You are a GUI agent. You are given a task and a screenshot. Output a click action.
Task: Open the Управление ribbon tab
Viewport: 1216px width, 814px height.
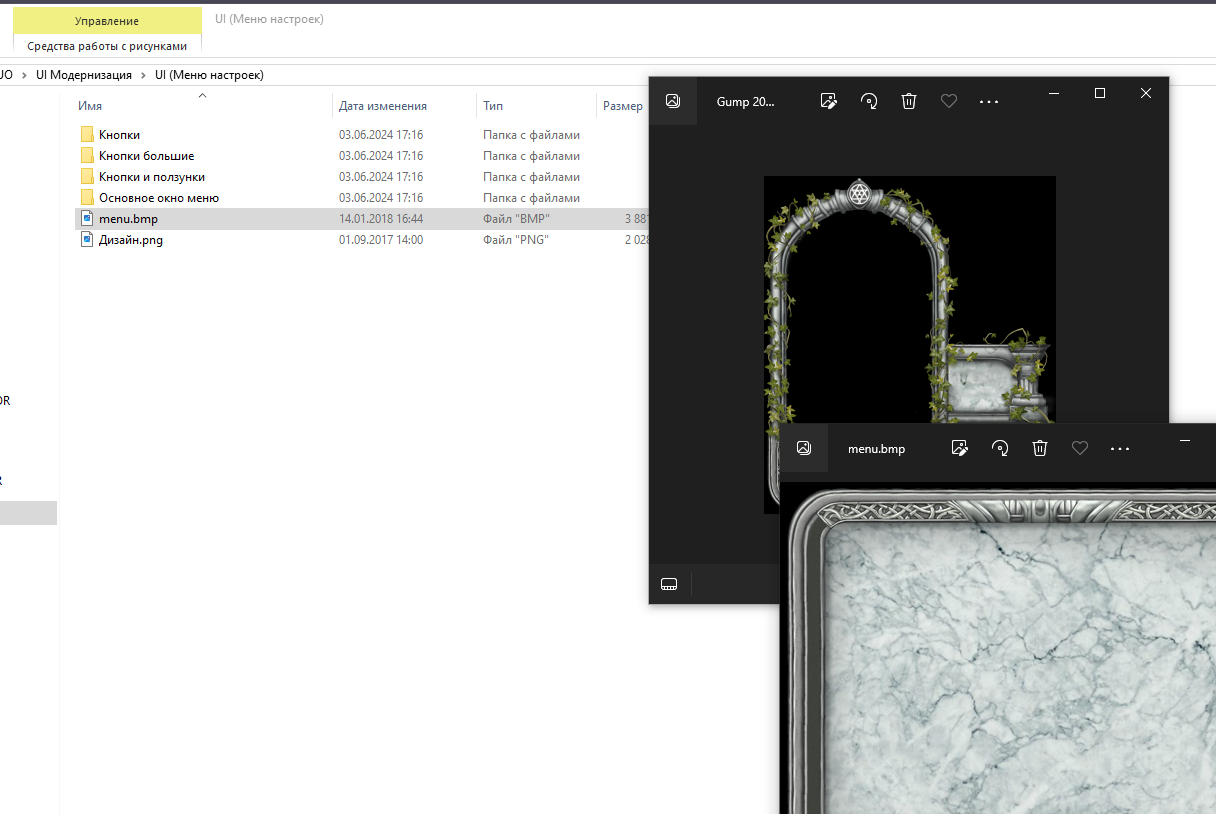pyautogui.click(x=107, y=21)
